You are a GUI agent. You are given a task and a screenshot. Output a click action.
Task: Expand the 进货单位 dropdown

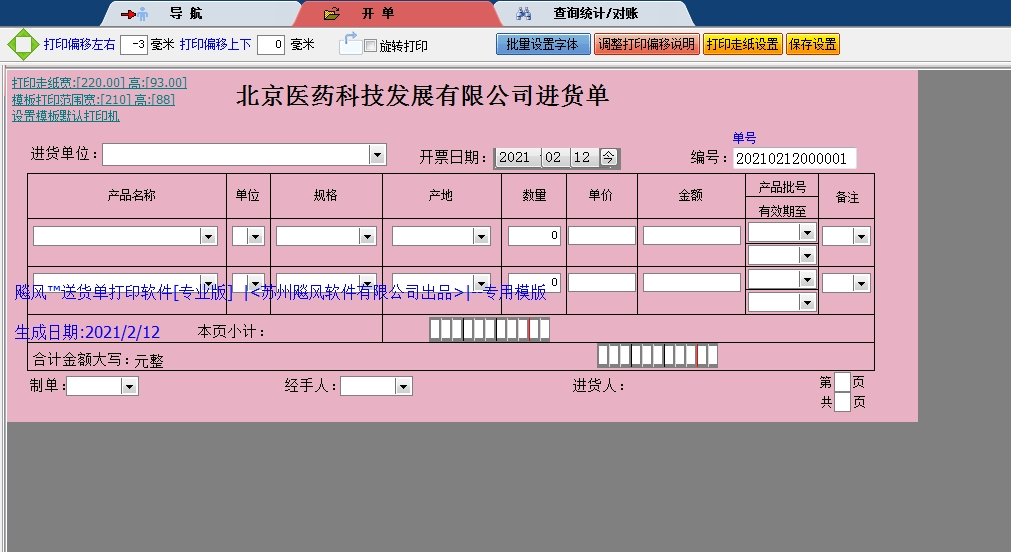tap(377, 155)
